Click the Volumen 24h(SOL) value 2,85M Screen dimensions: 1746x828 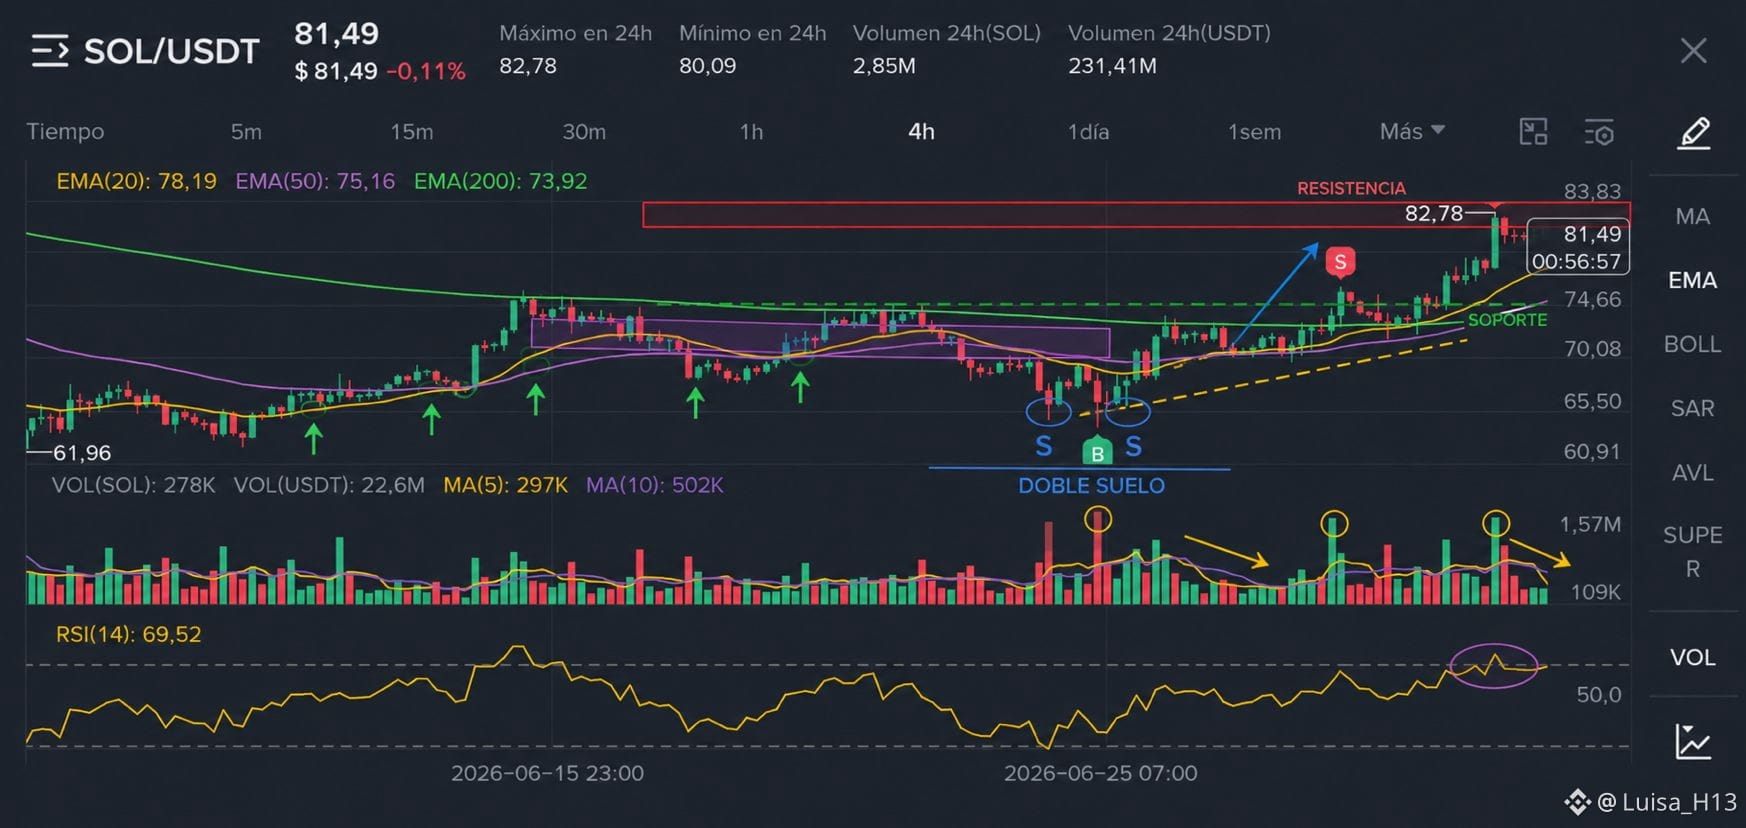[x=884, y=66]
